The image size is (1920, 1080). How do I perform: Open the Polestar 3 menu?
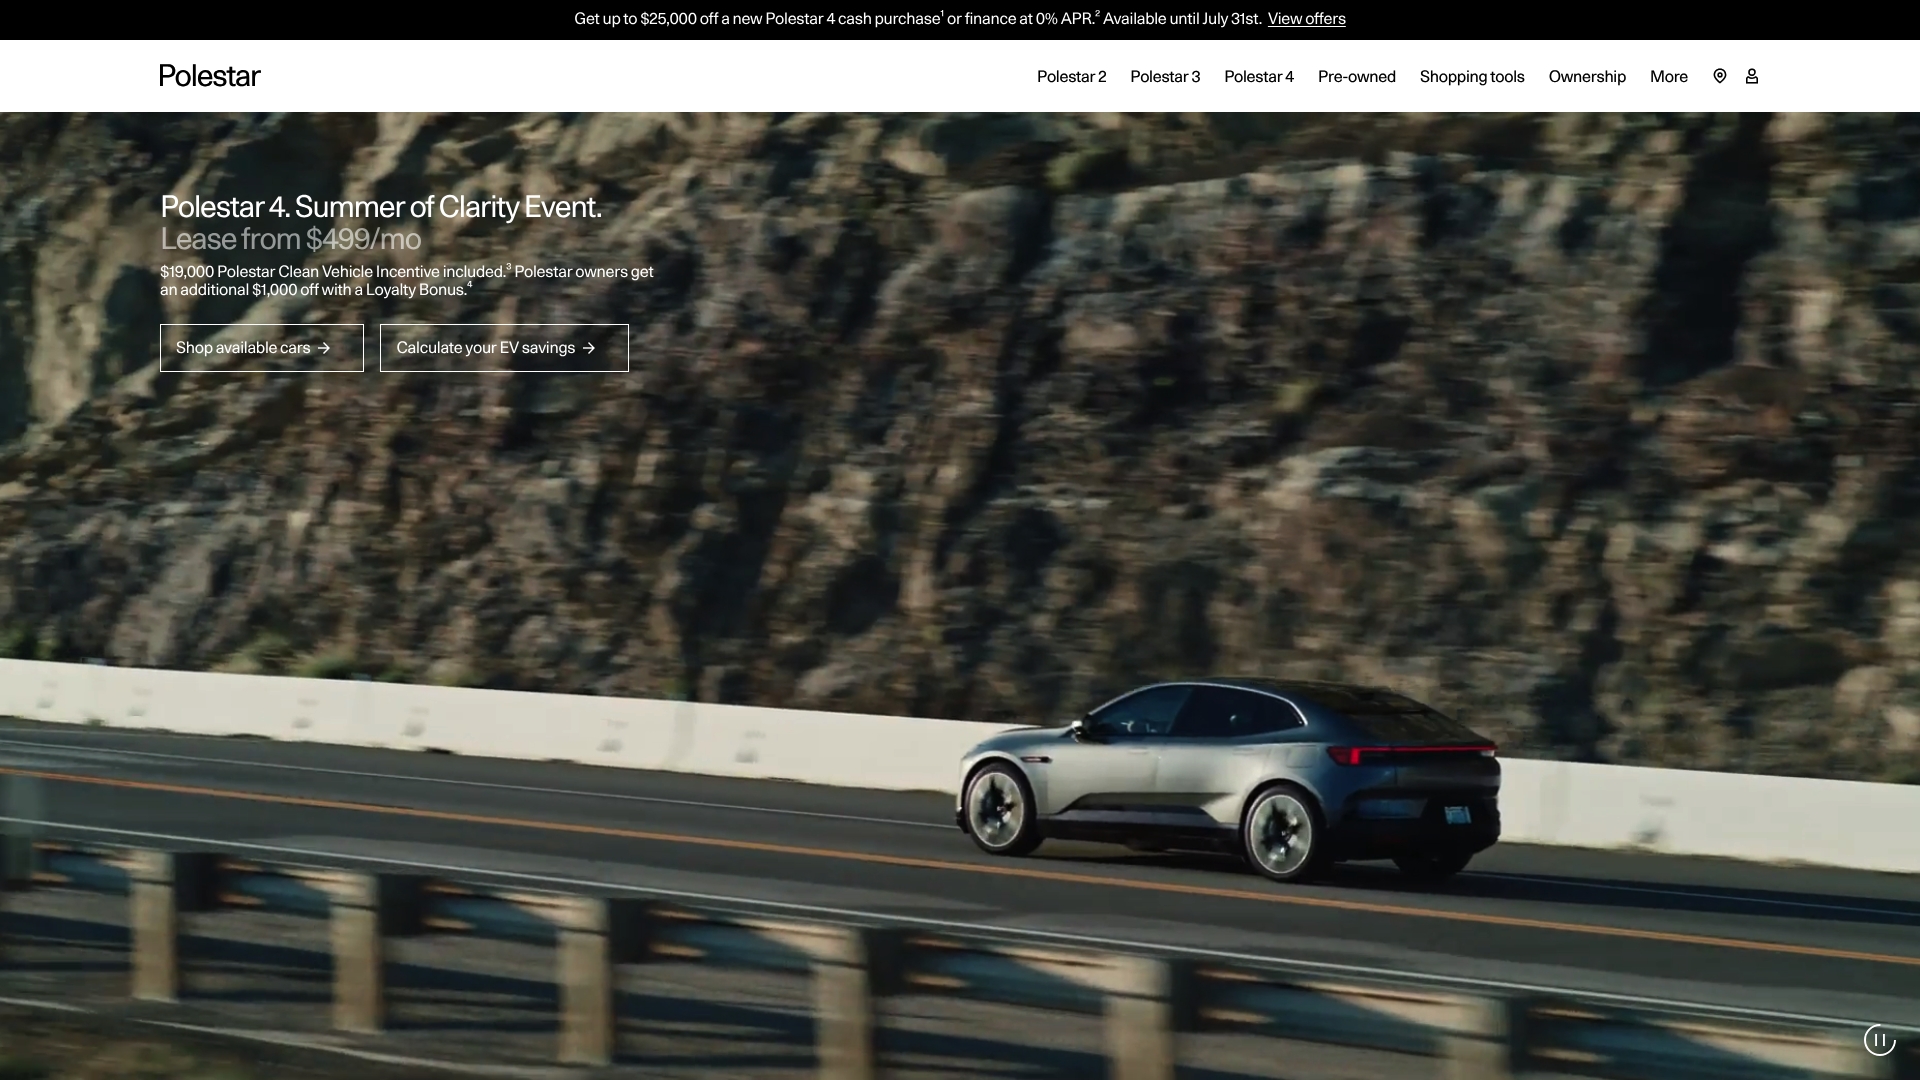coord(1165,77)
